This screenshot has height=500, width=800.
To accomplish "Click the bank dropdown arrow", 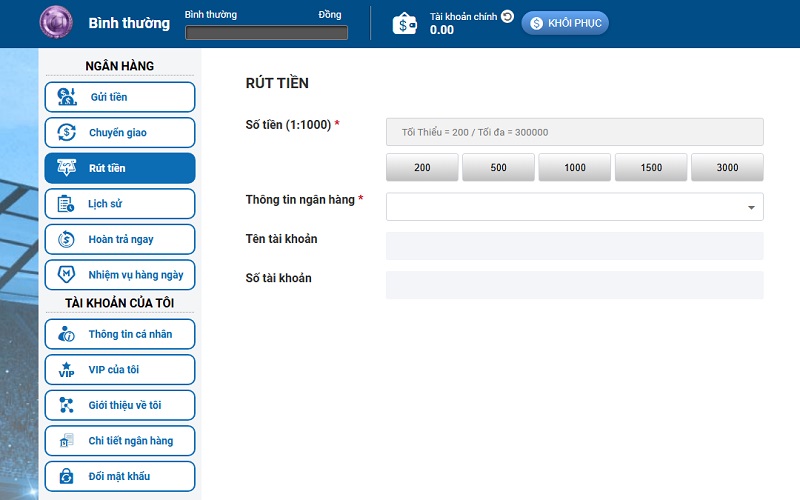I will click(751, 208).
